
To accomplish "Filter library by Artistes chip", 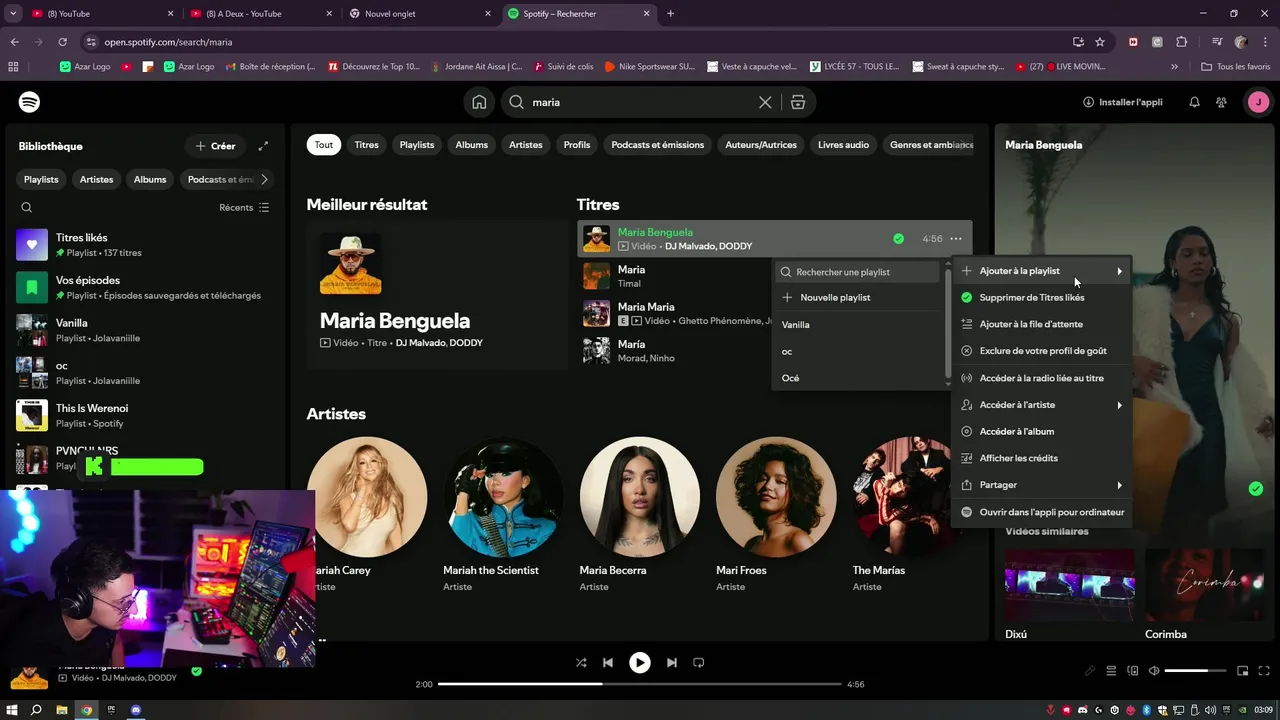I will coord(97,179).
